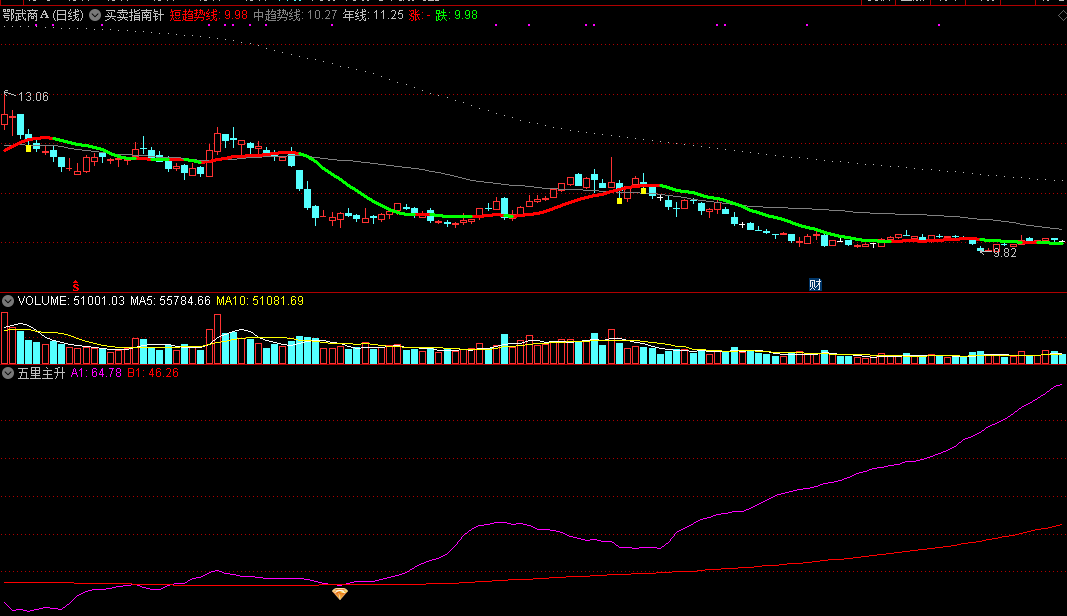Select the 买卖指南针 indicator name
This screenshot has width=1067, height=616.
coord(134,15)
